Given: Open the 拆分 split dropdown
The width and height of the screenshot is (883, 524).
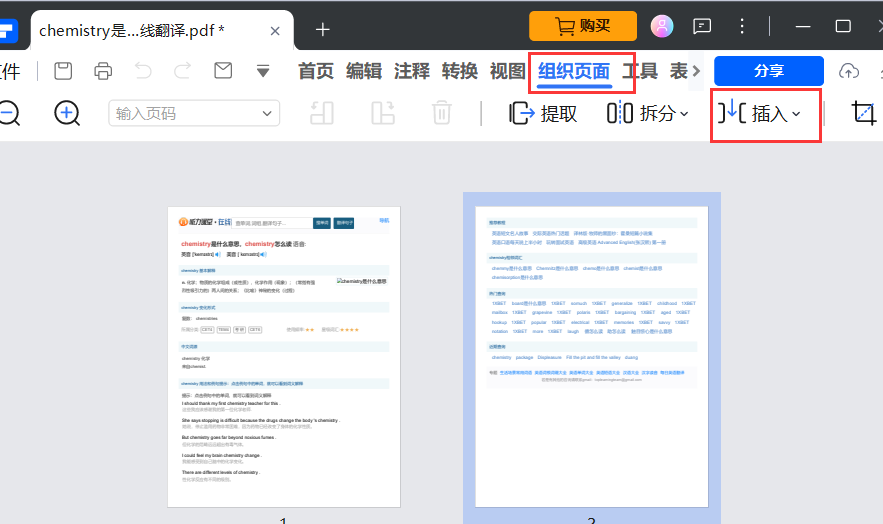Looking at the screenshot, I should (x=648, y=114).
